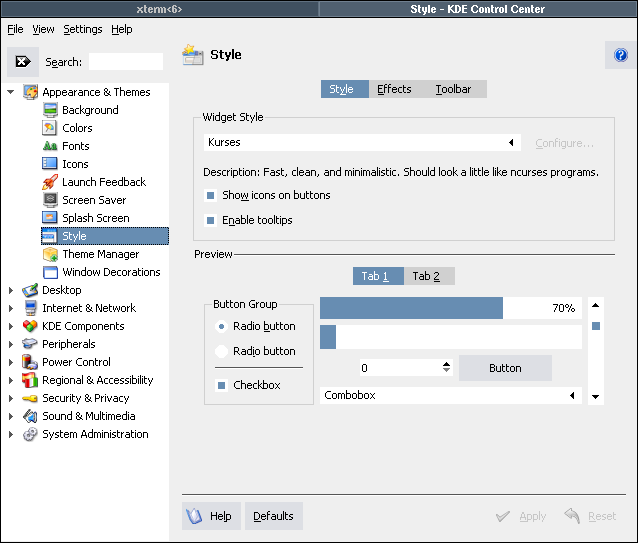Select the second unselected Radio button in preview
Viewport: 638px width, 543px height.
coord(221,351)
